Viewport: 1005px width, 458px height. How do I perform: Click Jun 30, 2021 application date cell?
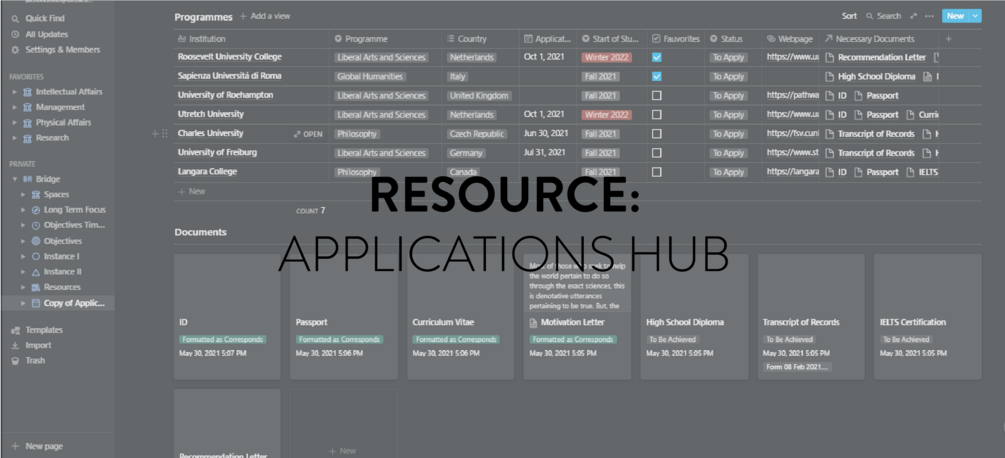546,133
